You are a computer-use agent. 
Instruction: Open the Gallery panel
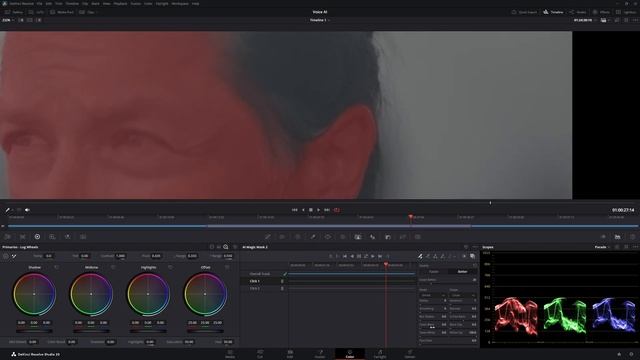click(x=14, y=12)
